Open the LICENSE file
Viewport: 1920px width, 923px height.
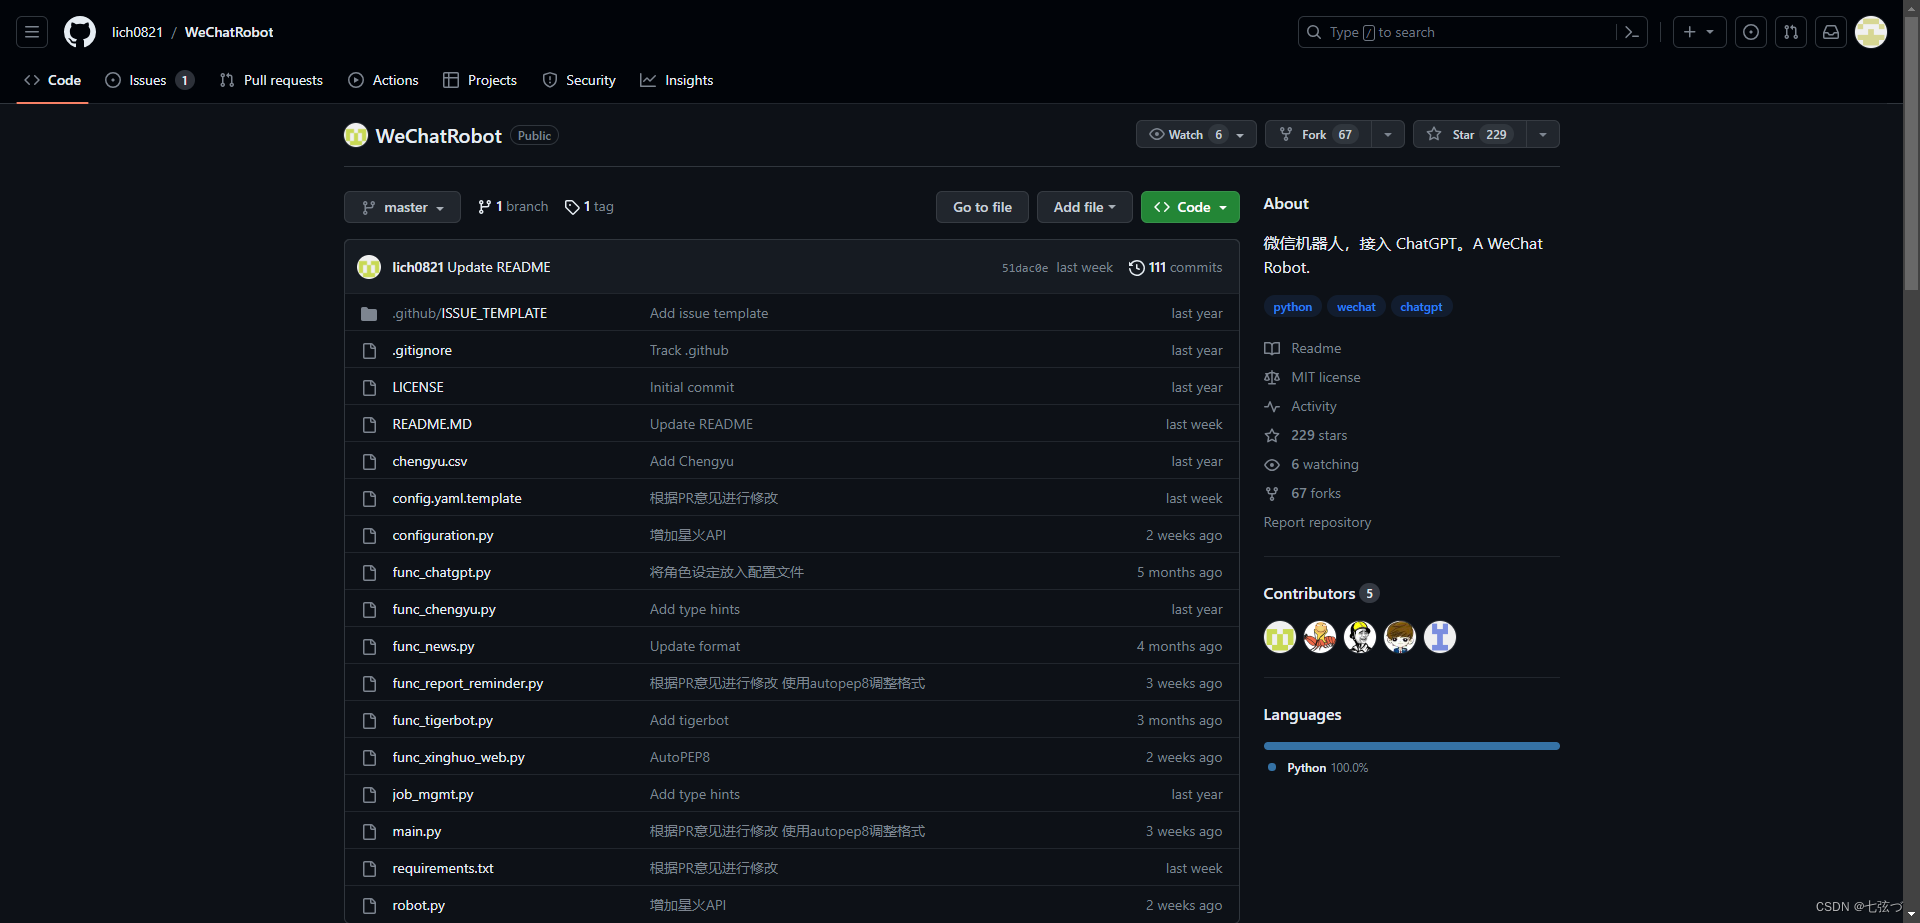(x=418, y=387)
